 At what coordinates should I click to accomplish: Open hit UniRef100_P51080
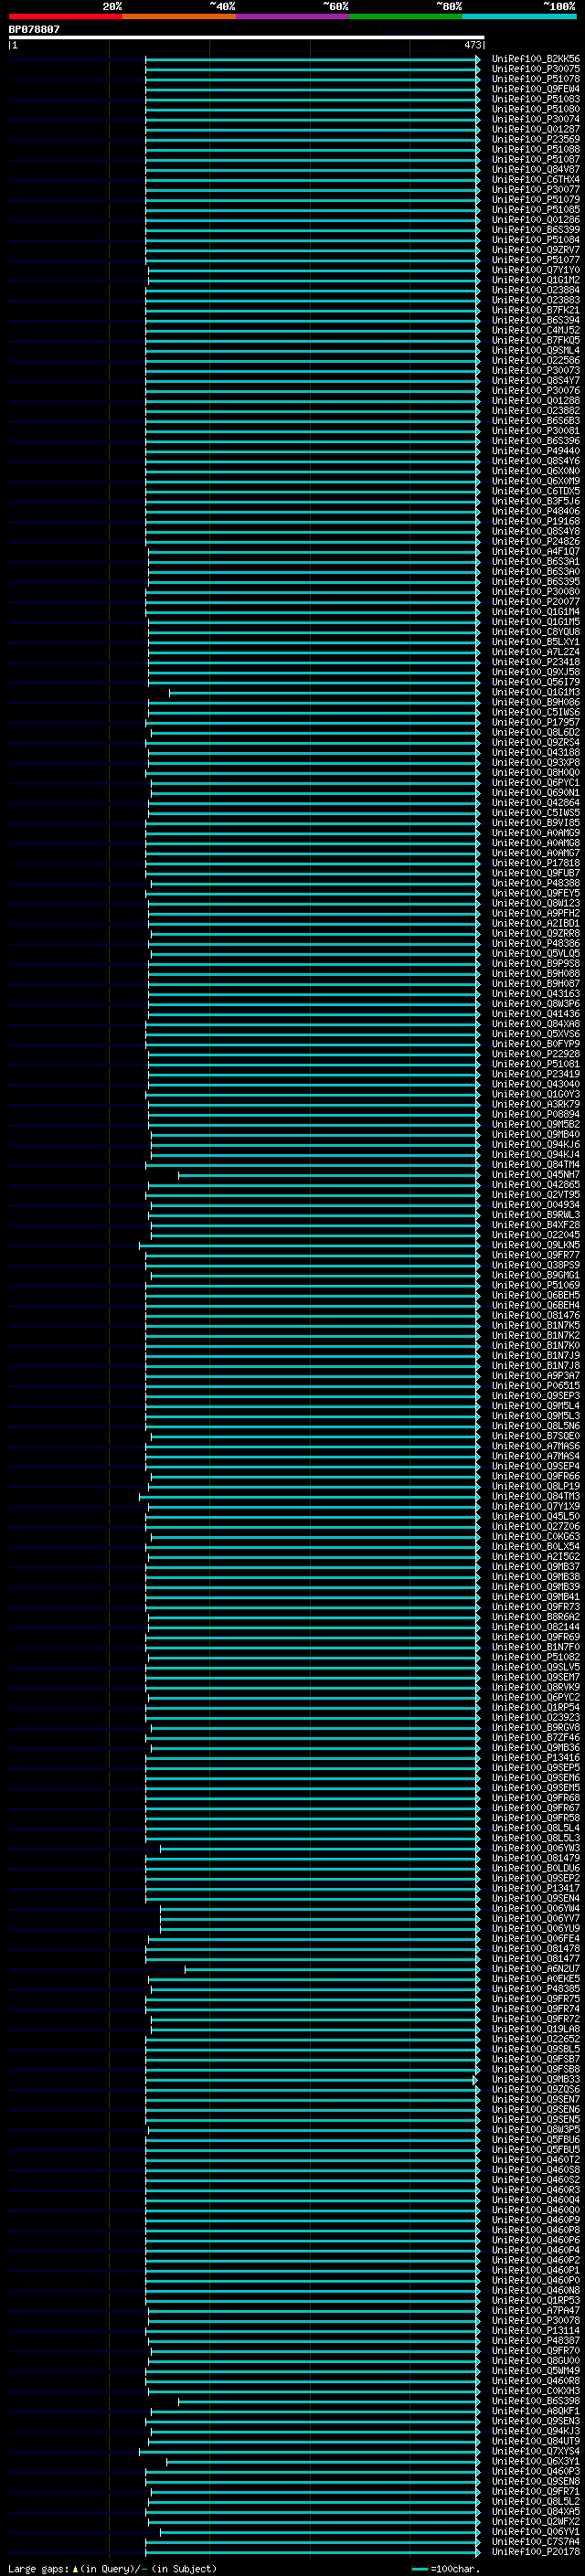[x=535, y=109]
